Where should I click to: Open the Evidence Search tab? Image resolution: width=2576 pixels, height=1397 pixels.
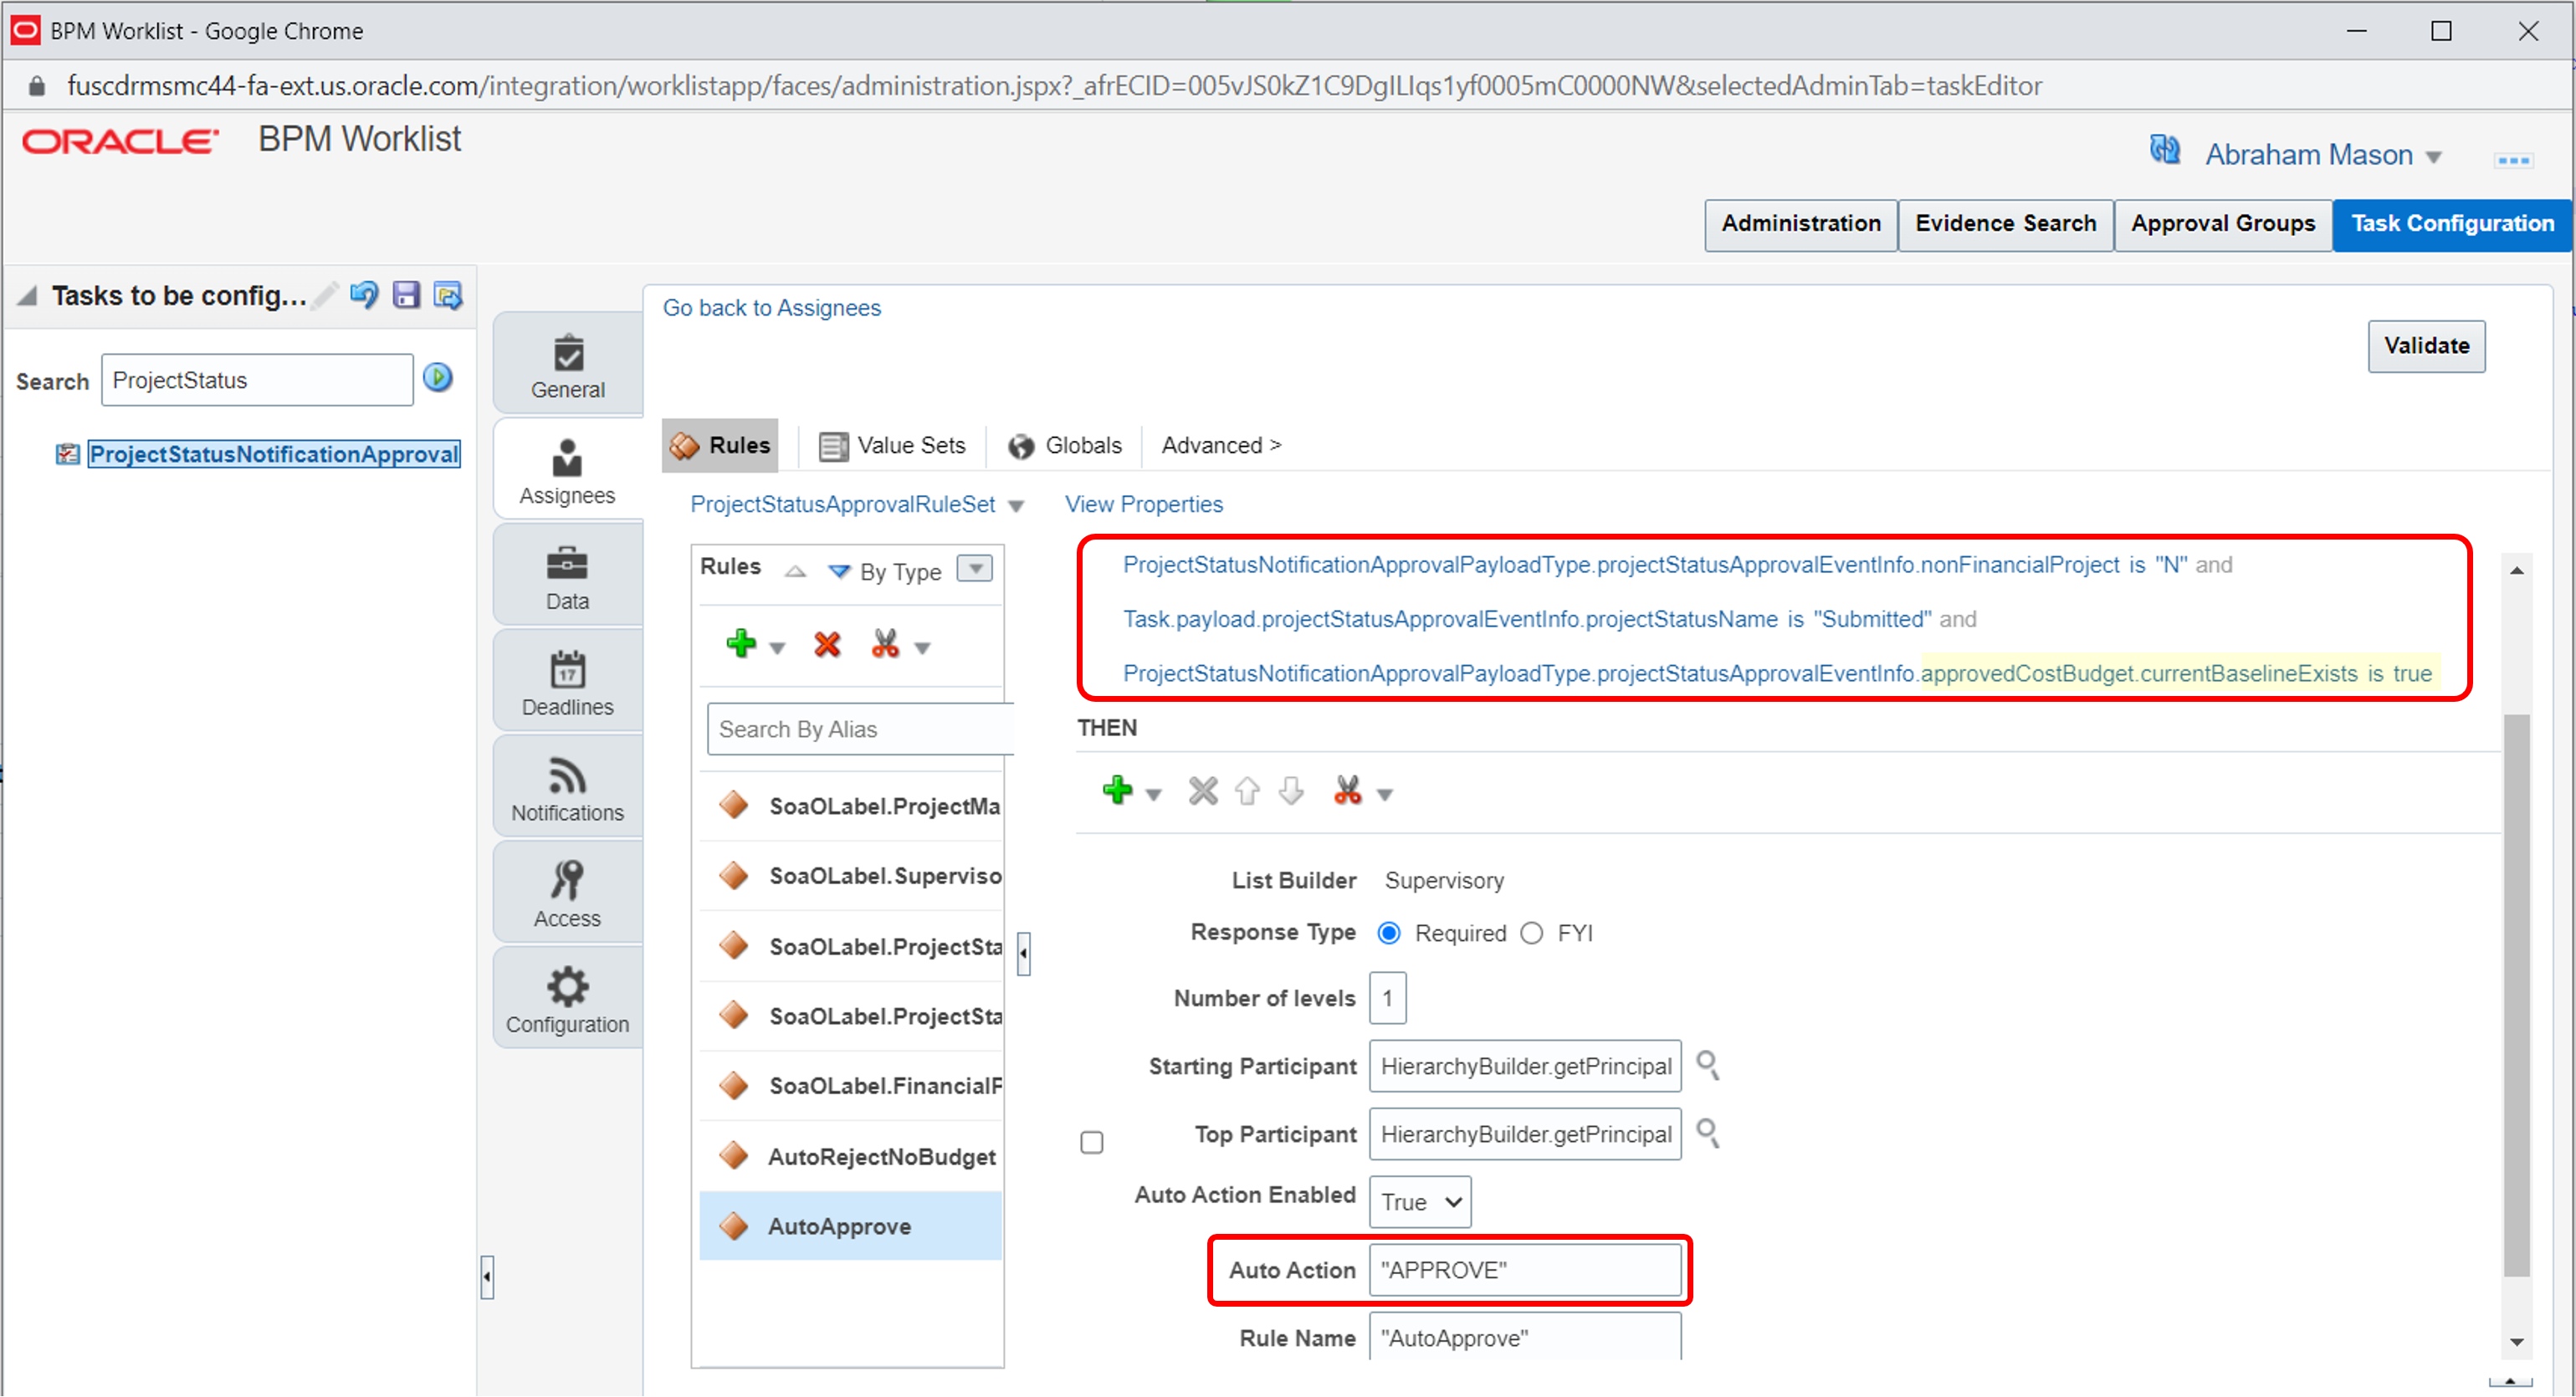pyautogui.click(x=2005, y=224)
